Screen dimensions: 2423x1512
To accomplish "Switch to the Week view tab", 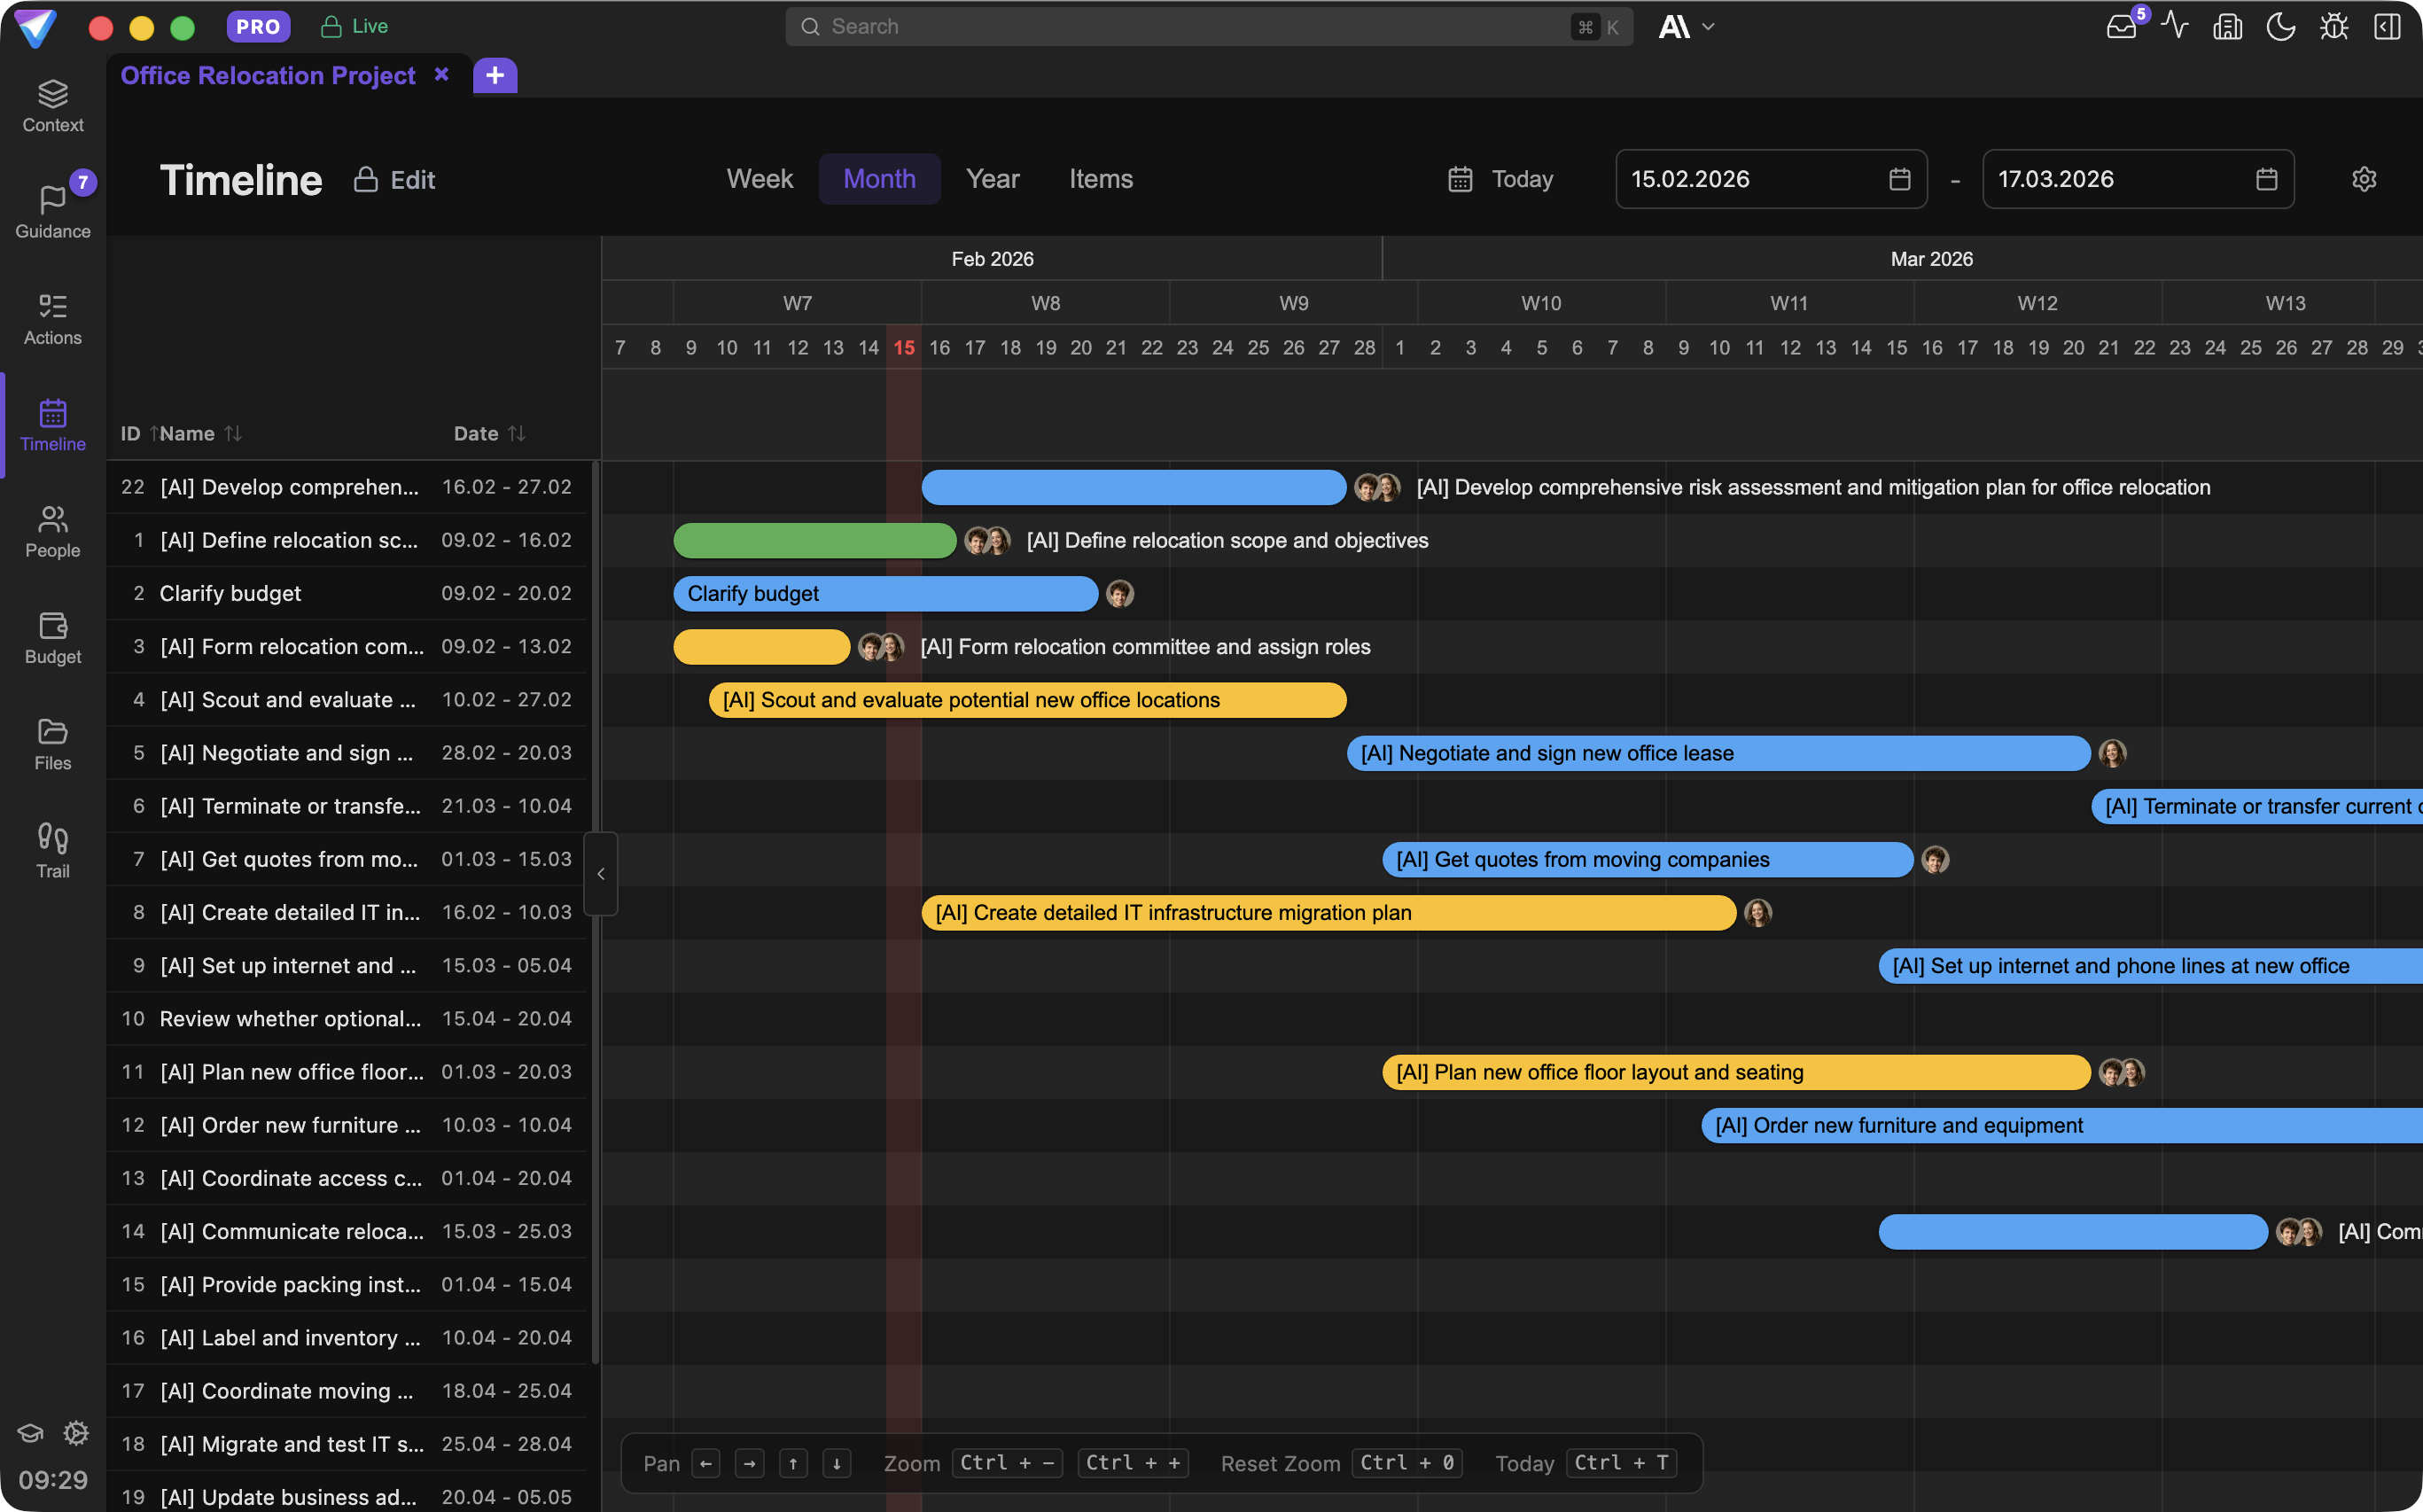I will tap(760, 178).
